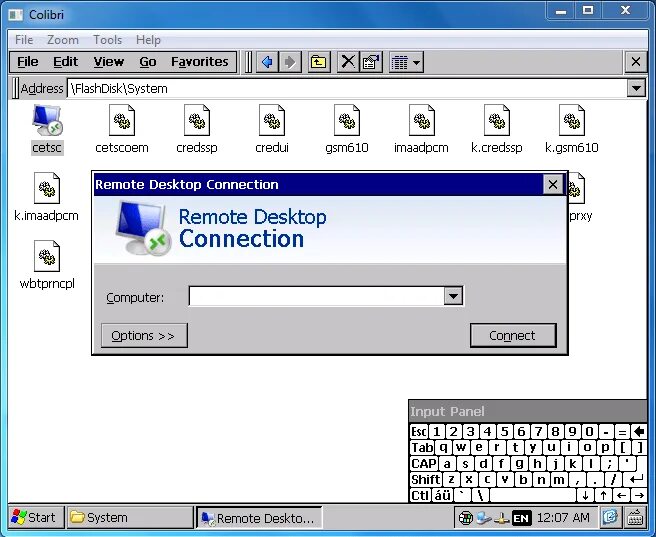Open the cetsc Remote Desktop file icon
This screenshot has width=656, height=537.
(47, 120)
